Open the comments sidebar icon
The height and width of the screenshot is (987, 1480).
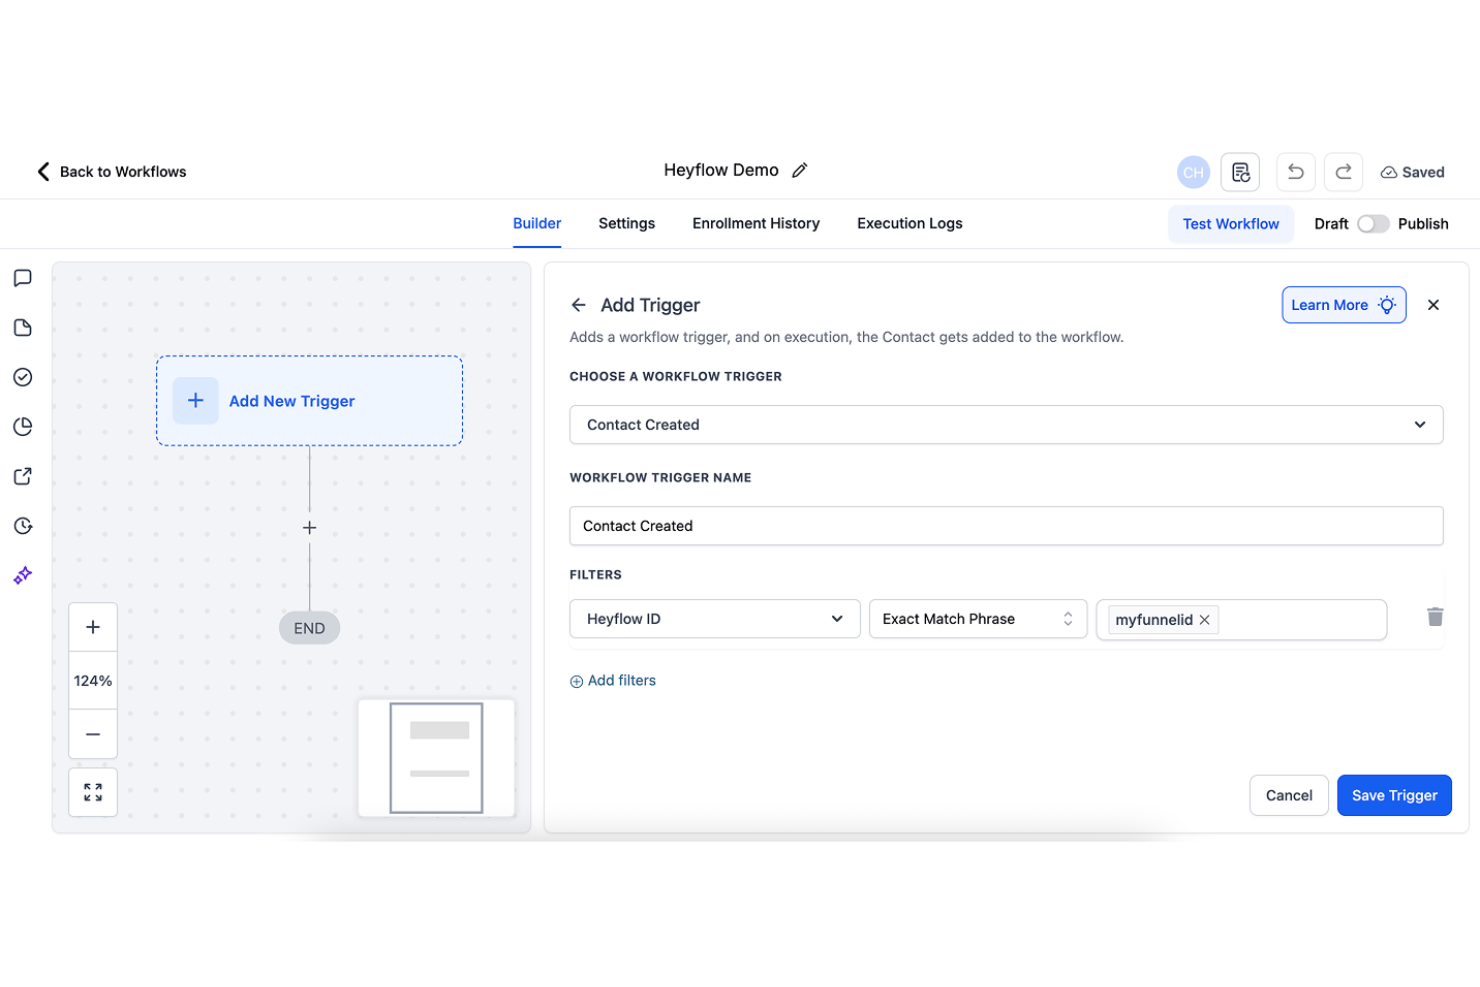23,278
